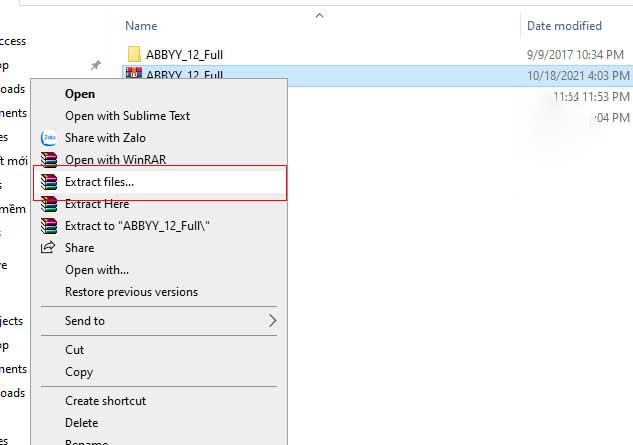Select Extract Here option
This screenshot has width=633, height=445.
[x=97, y=204]
